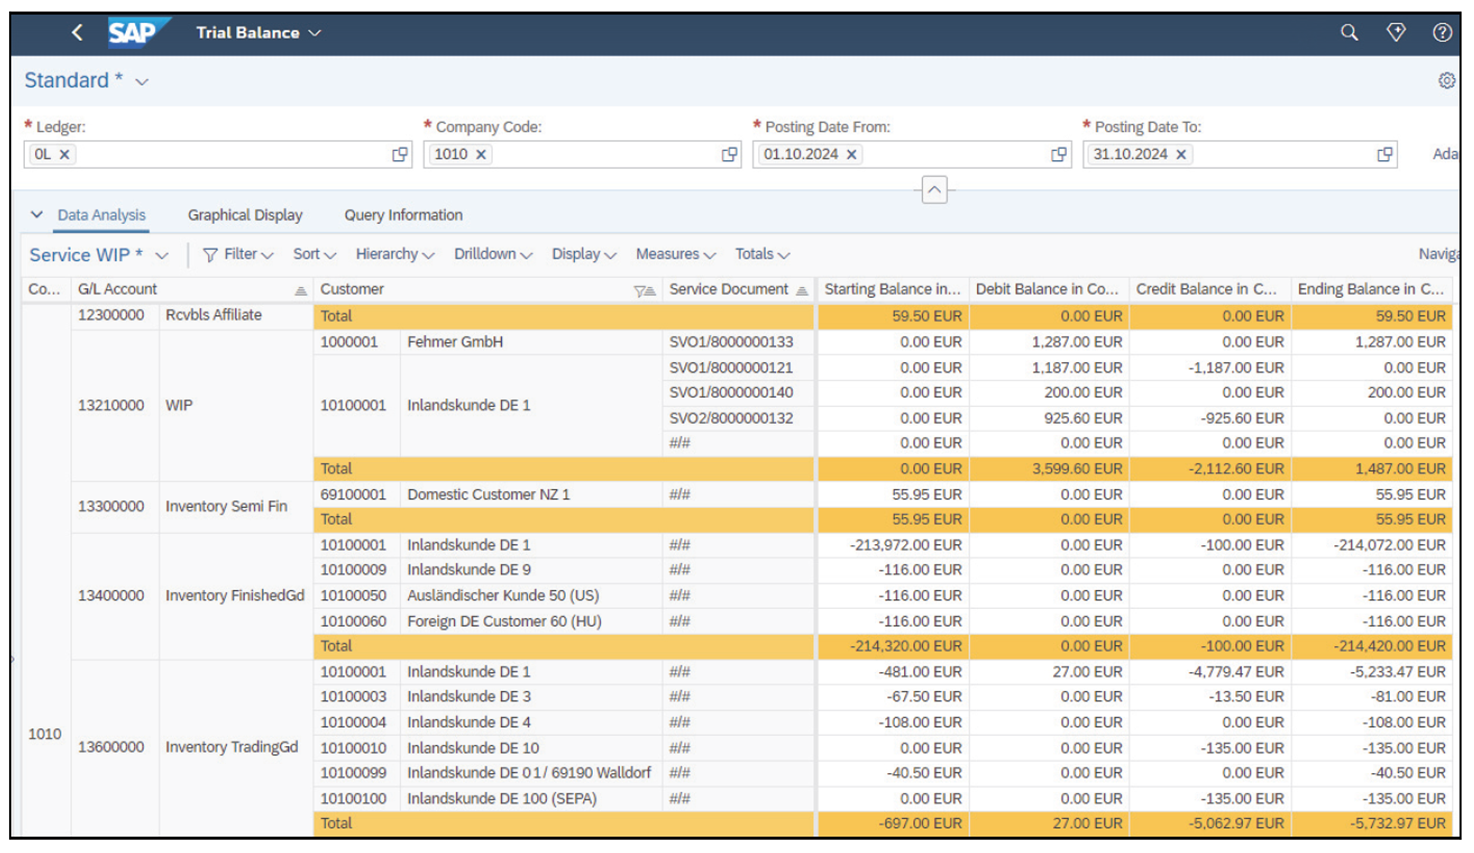Click the Starting Balance column header
Image resolution: width=1474 pixels, height=853 pixels.
click(x=892, y=290)
